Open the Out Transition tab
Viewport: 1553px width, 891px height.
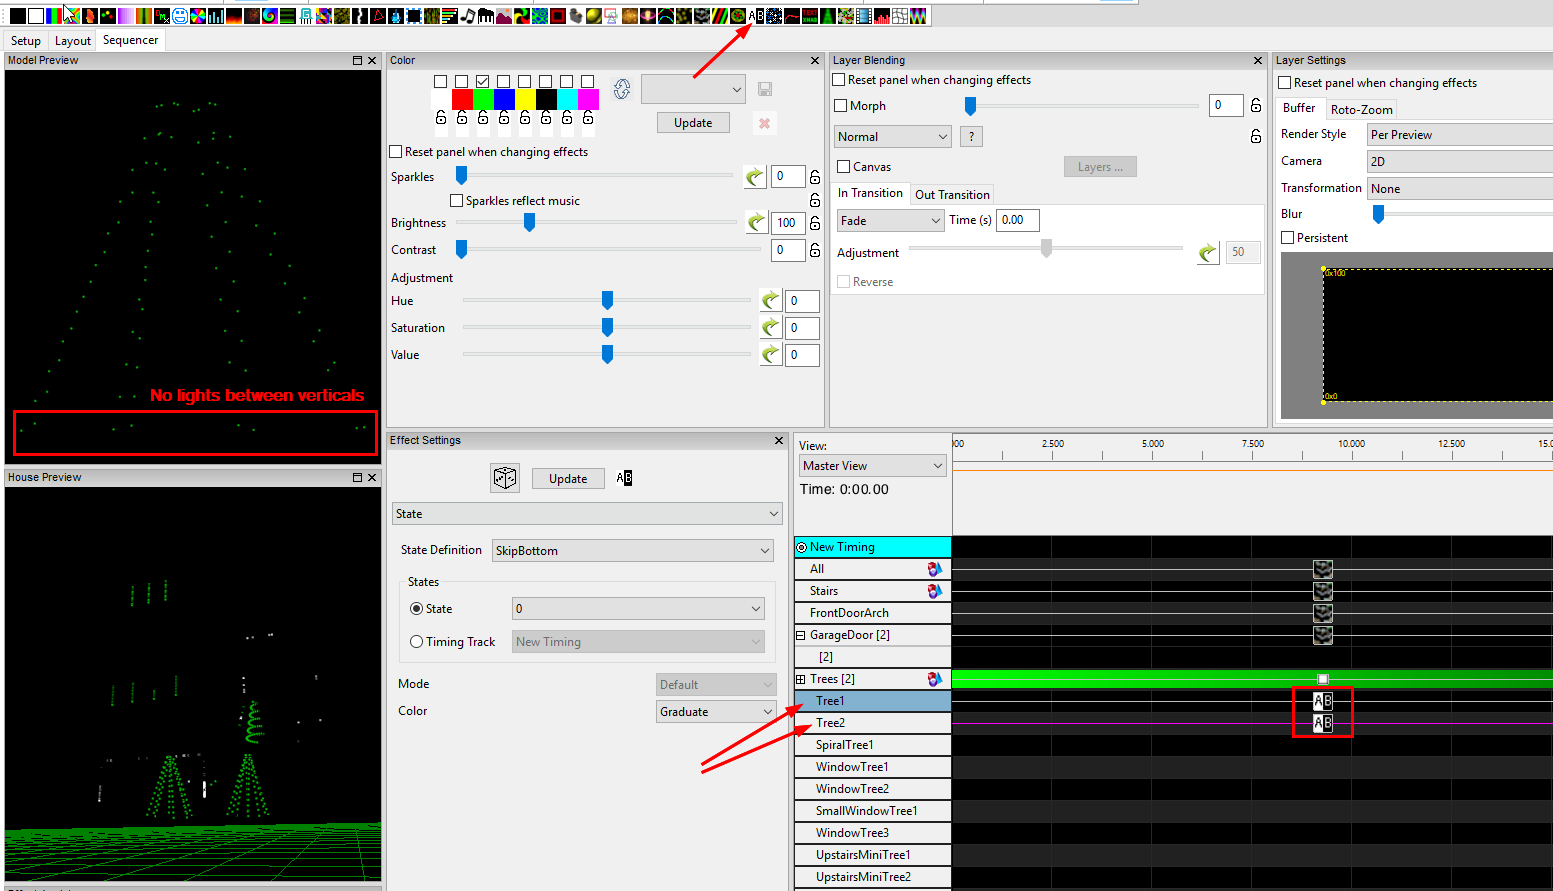coord(951,194)
